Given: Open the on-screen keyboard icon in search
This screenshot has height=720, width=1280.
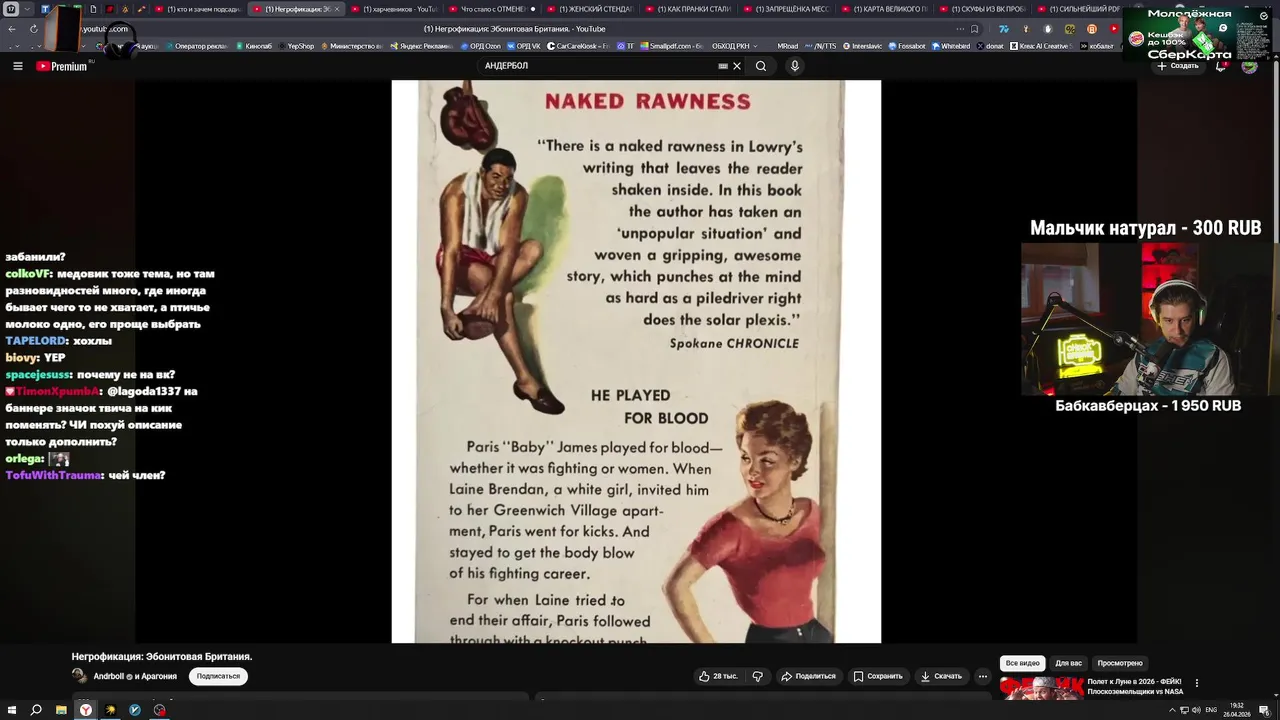Looking at the screenshot, I should [723, 66].
